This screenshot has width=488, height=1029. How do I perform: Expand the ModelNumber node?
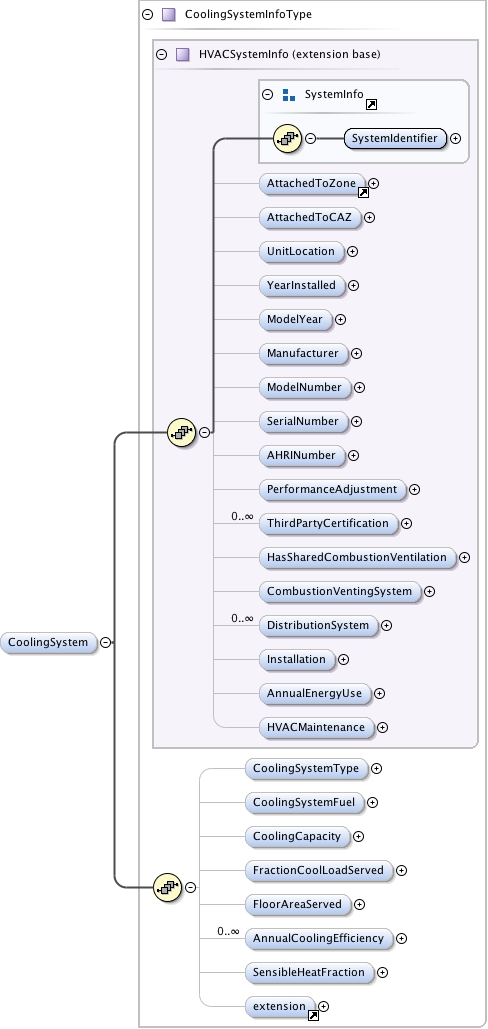pyautogui.click(x=359, y=387)
